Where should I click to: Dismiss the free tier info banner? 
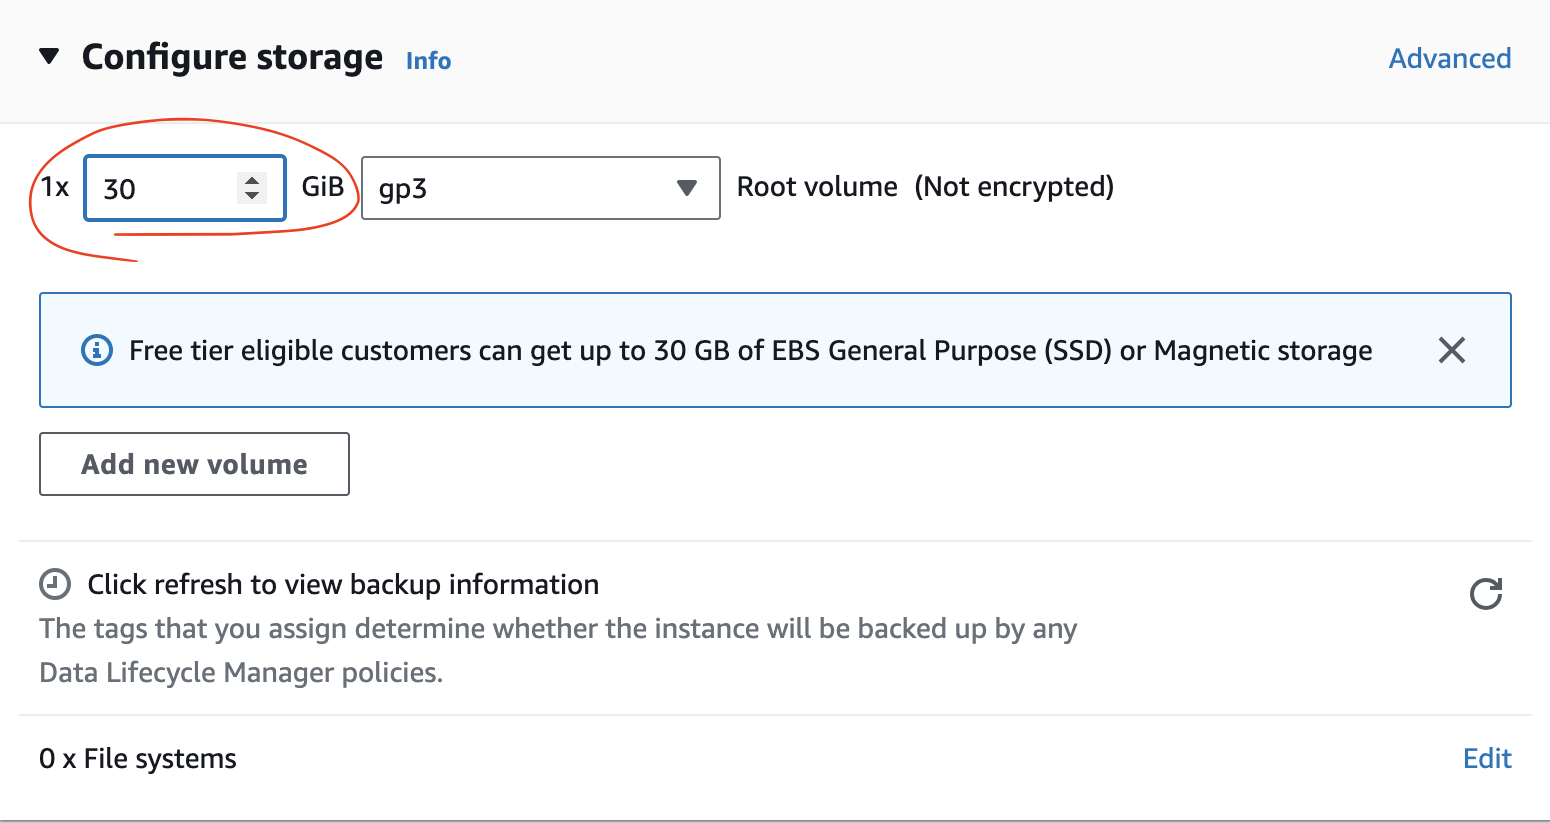[1451, 350]
